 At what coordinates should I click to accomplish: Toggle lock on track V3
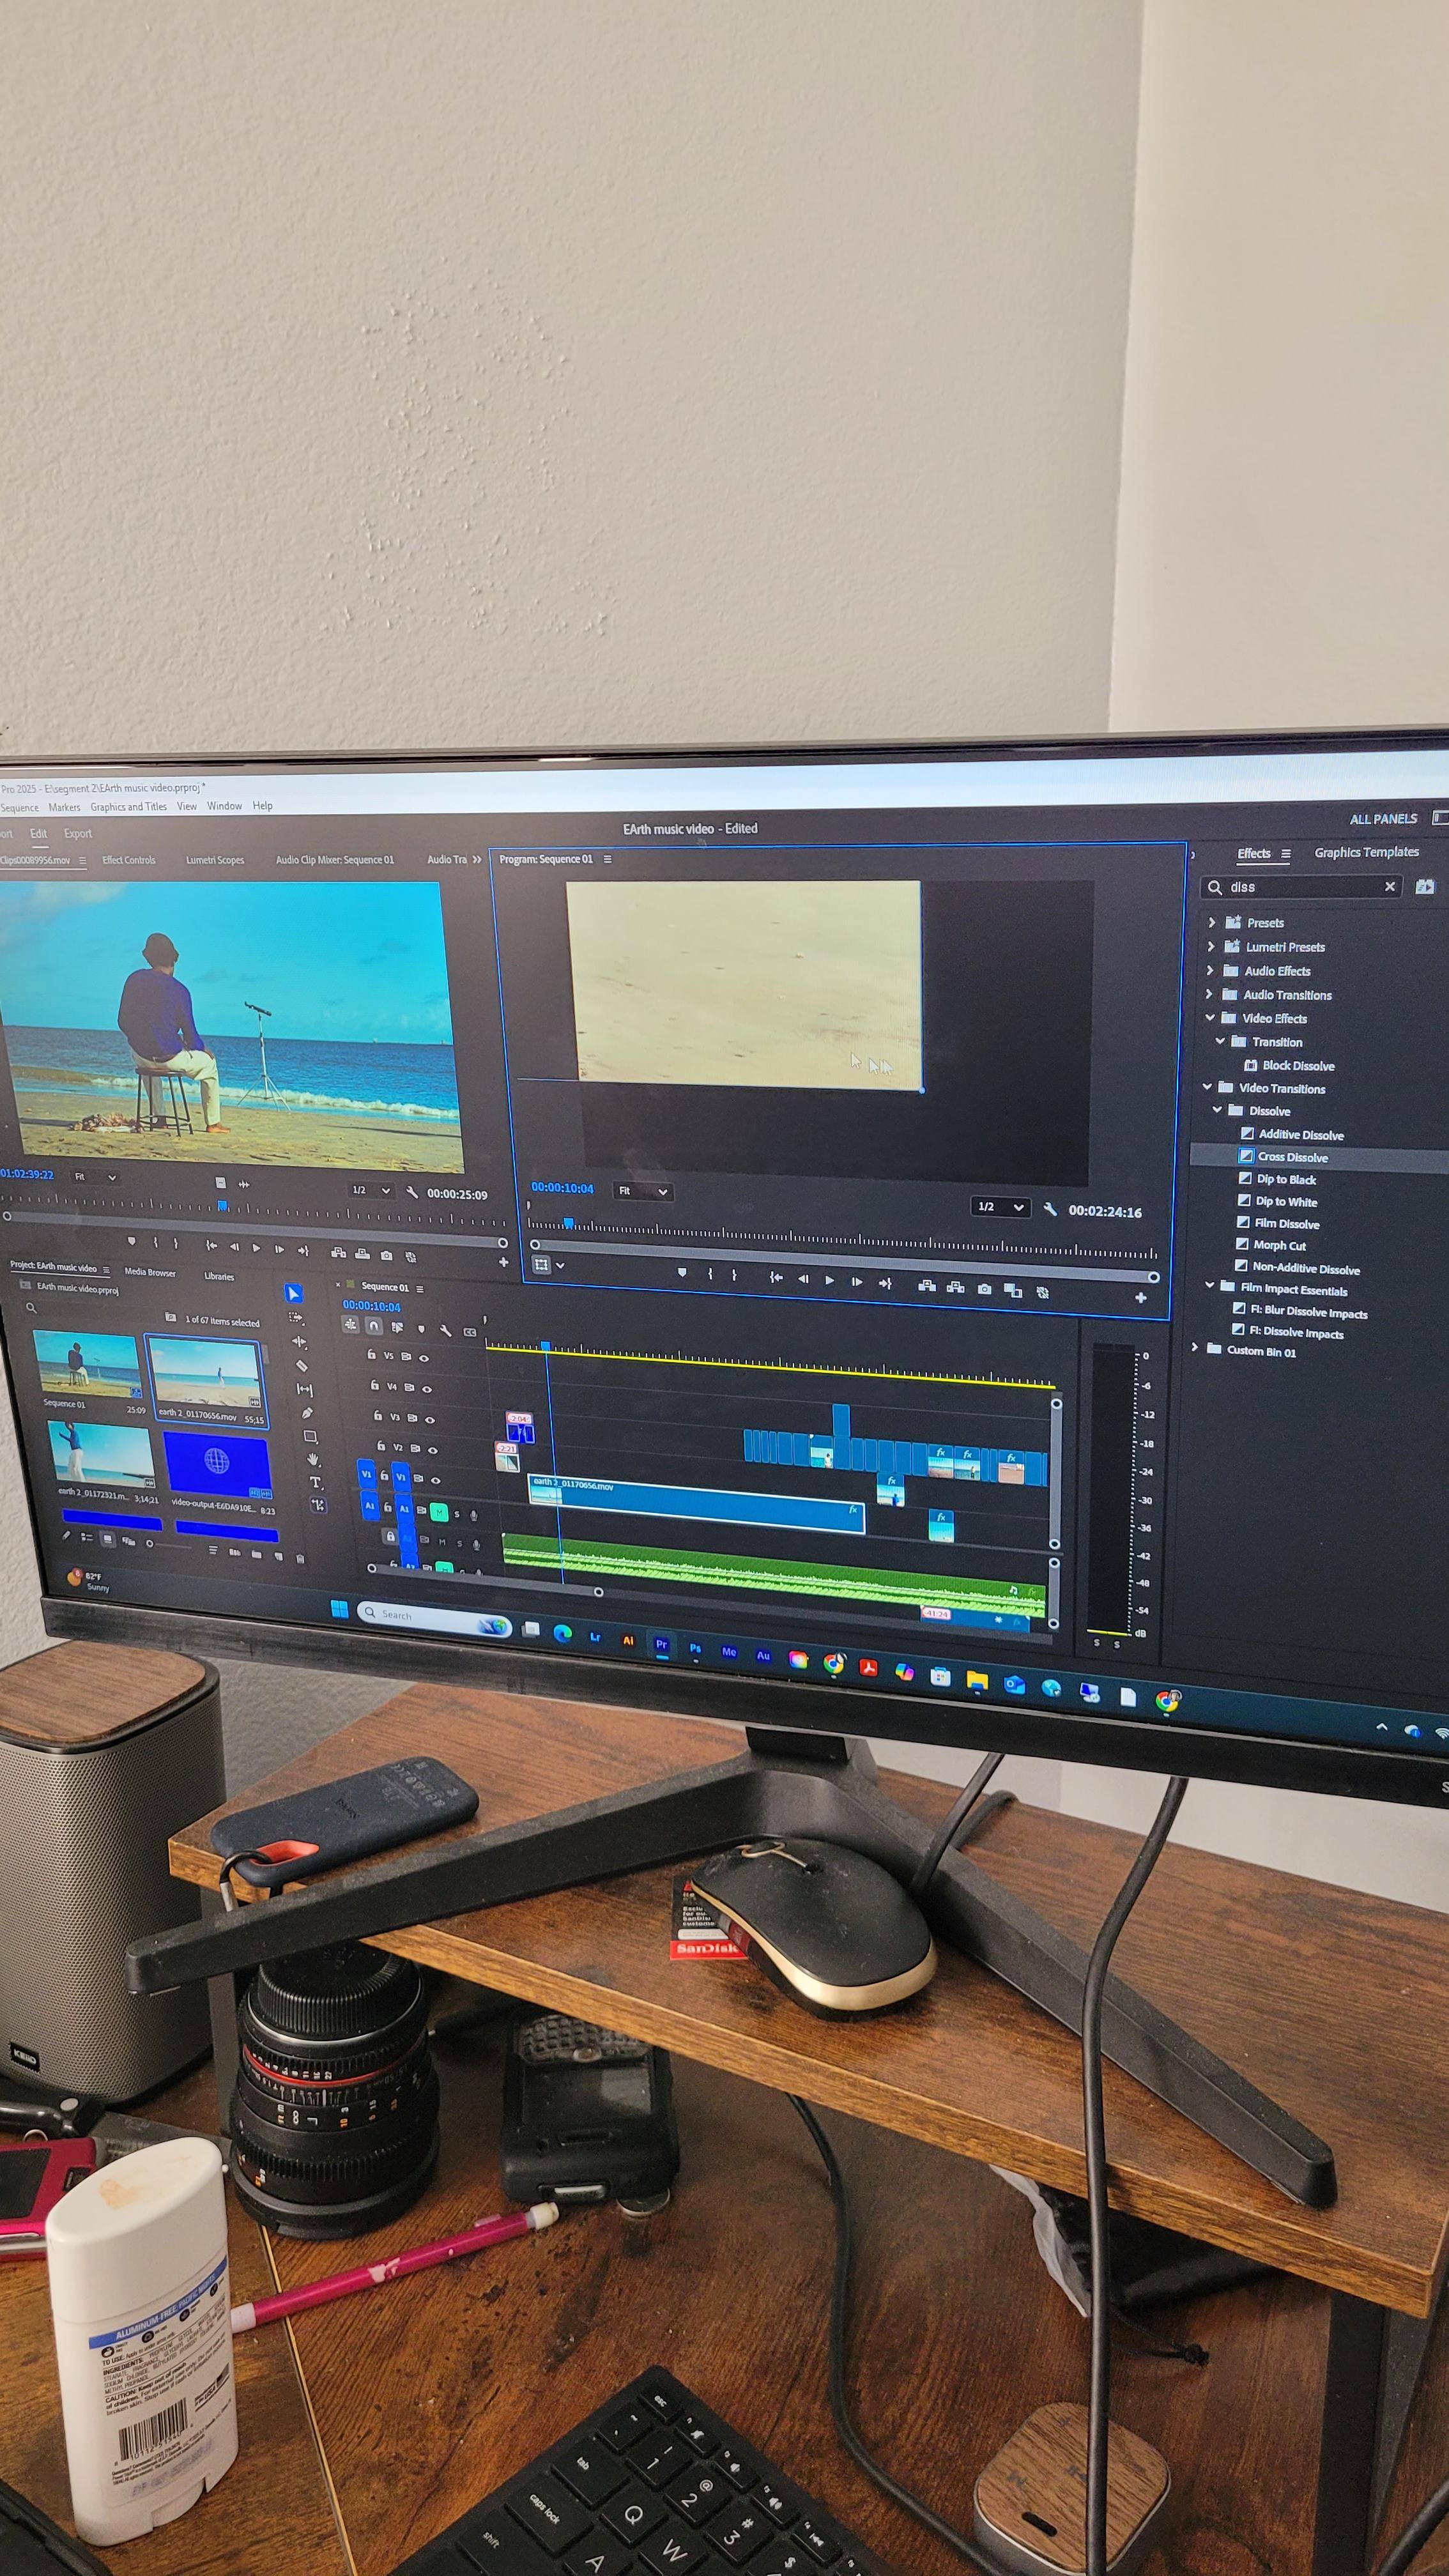[x=378, y=1416]
